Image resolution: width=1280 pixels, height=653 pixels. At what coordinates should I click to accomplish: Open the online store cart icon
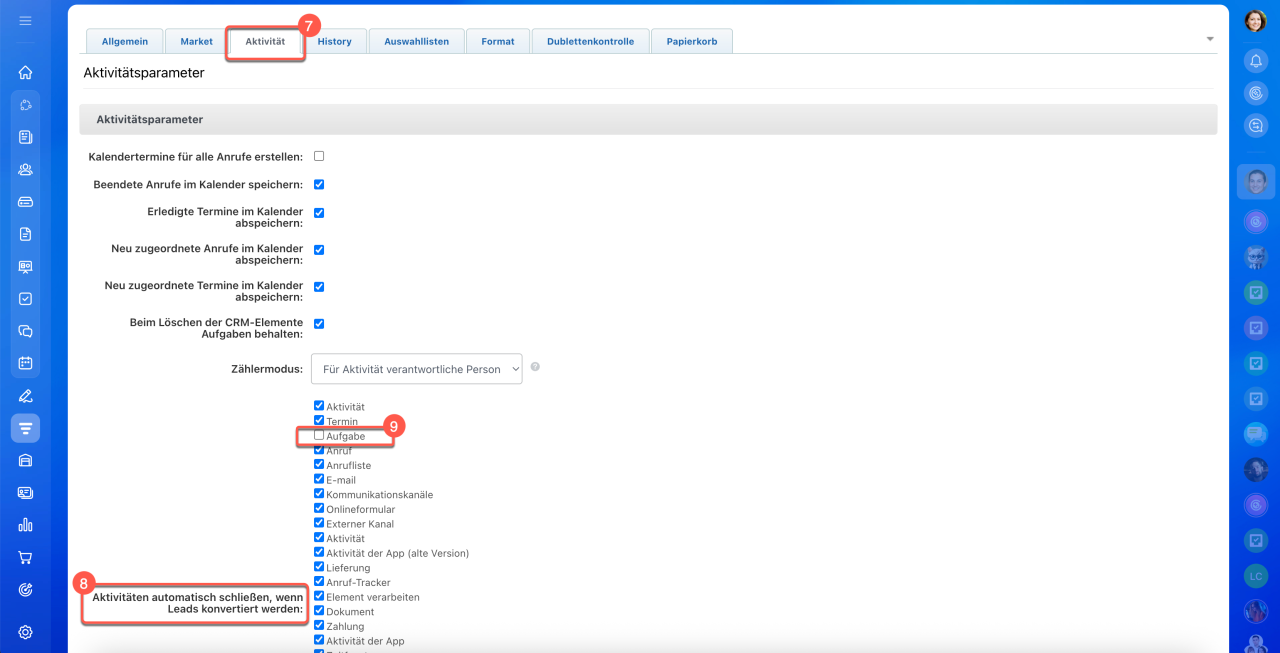25,557
